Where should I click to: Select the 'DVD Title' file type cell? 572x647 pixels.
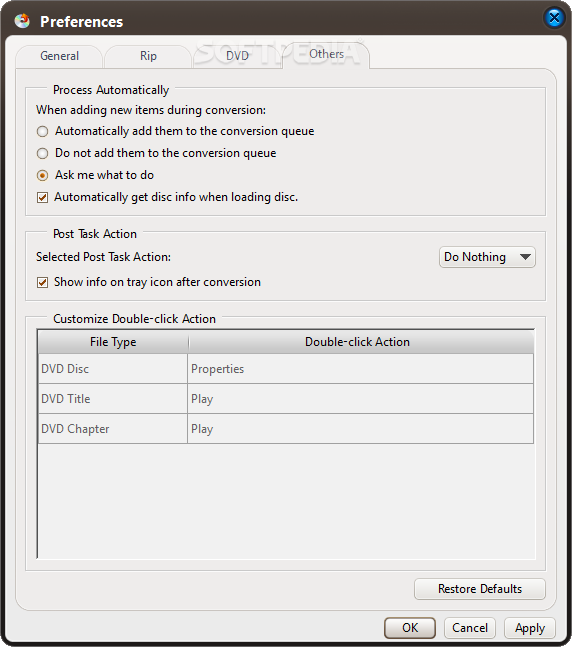pos(113,399)
